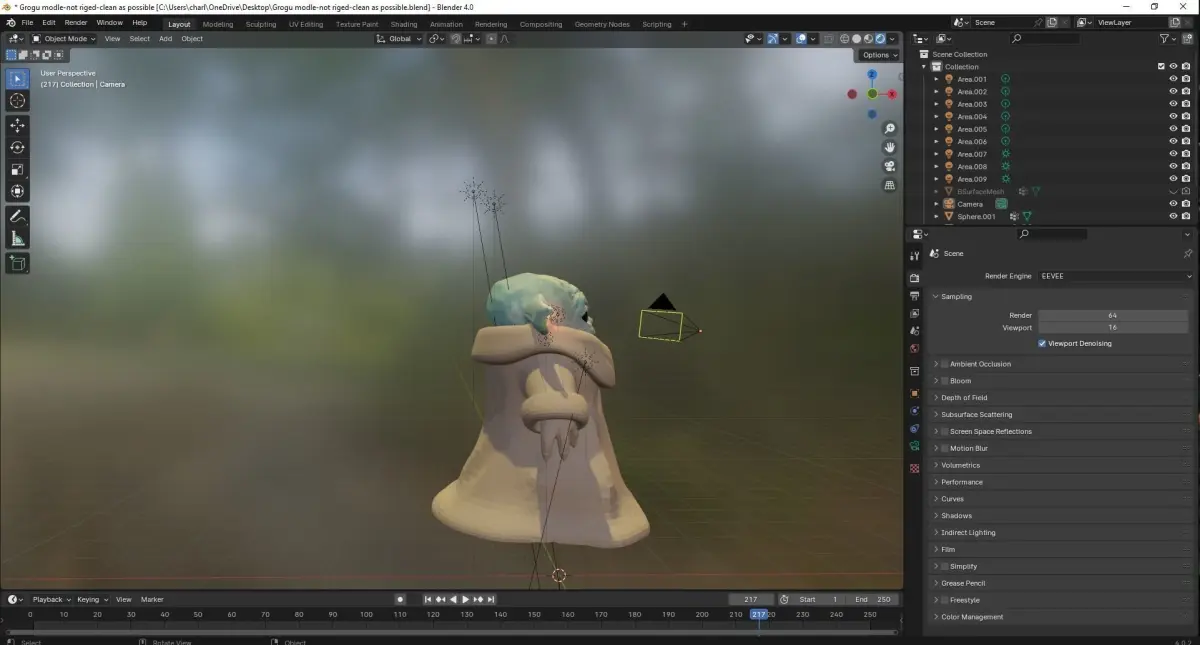Choose the Move tool

click(x=18, y=125)
